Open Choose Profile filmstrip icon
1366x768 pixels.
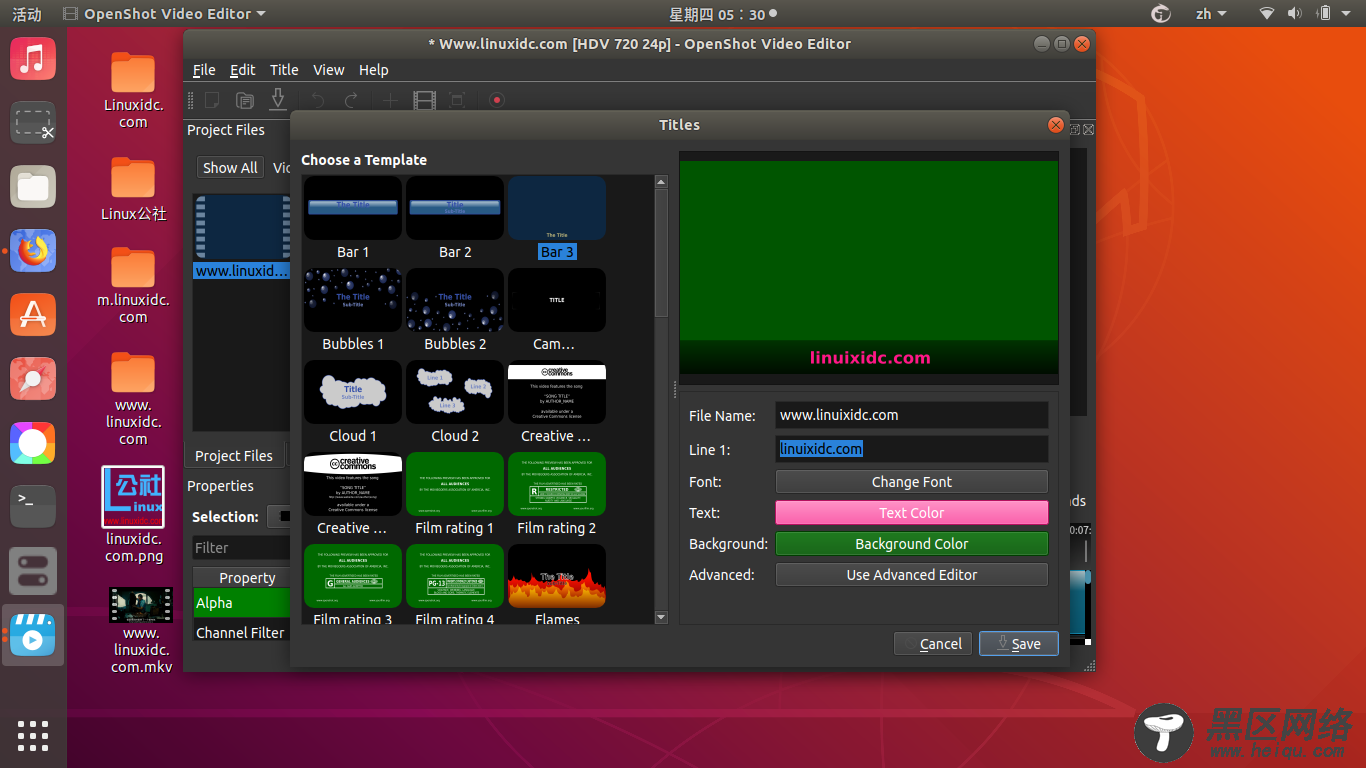[425, 100]
